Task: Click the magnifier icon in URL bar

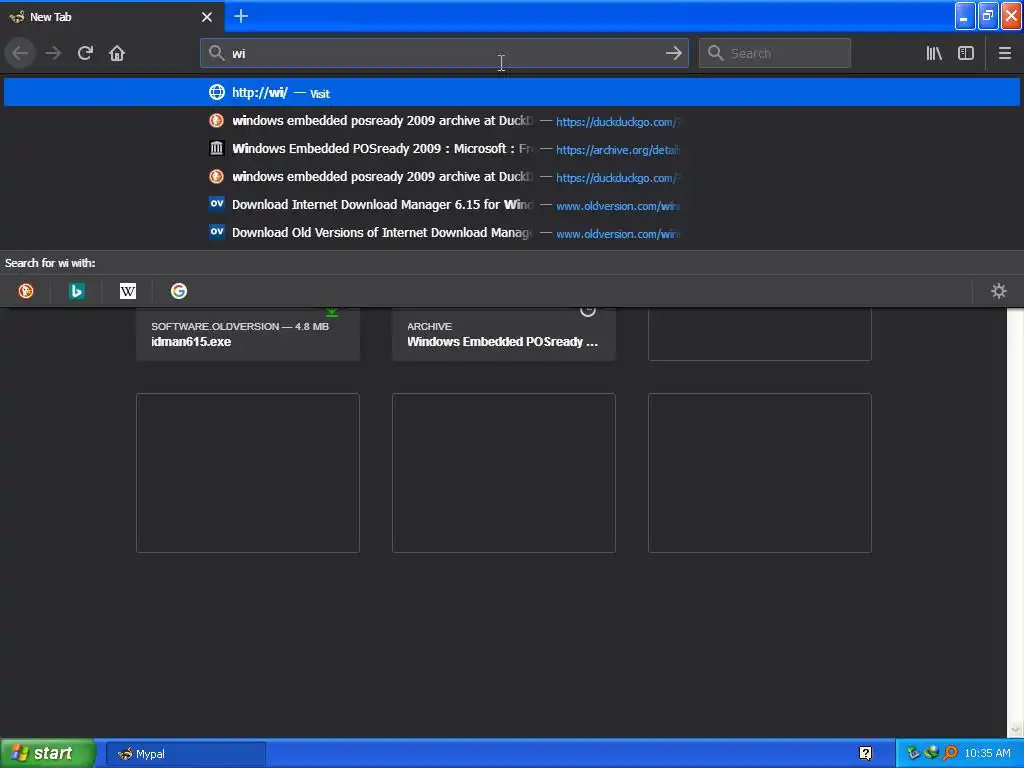Action: pos(216,53)
